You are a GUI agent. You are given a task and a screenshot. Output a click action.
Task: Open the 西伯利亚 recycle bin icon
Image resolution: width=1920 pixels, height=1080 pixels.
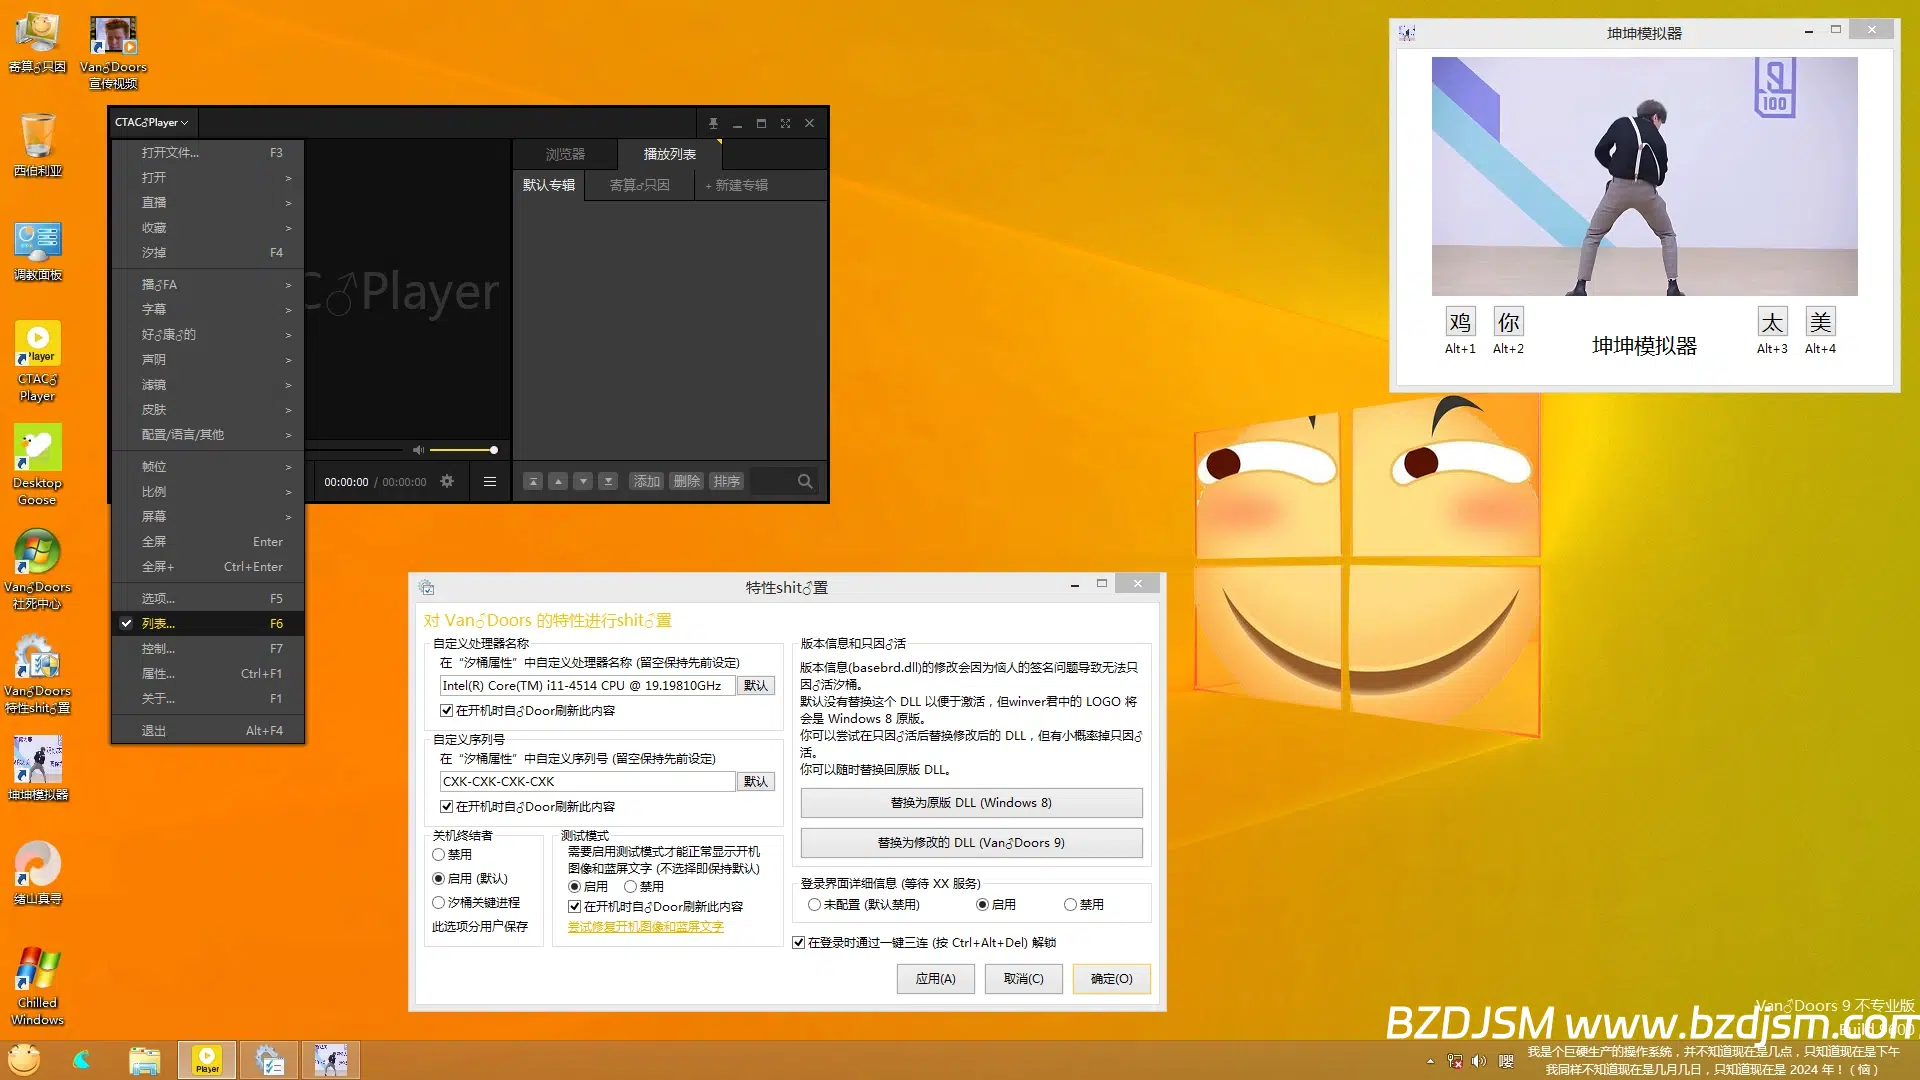click(x=38, y=145)
